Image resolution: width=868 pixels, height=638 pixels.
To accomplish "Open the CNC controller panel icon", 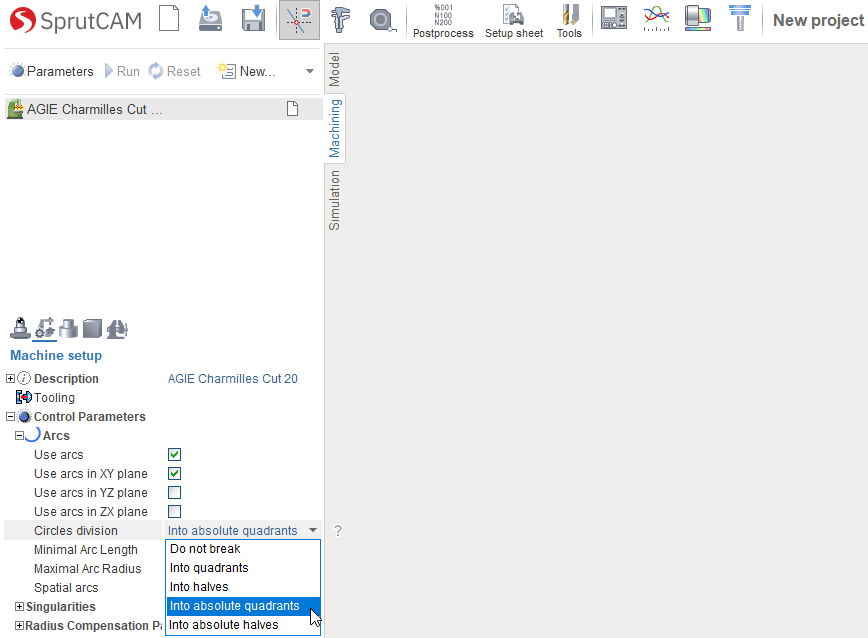I will [x=614, y=18].
